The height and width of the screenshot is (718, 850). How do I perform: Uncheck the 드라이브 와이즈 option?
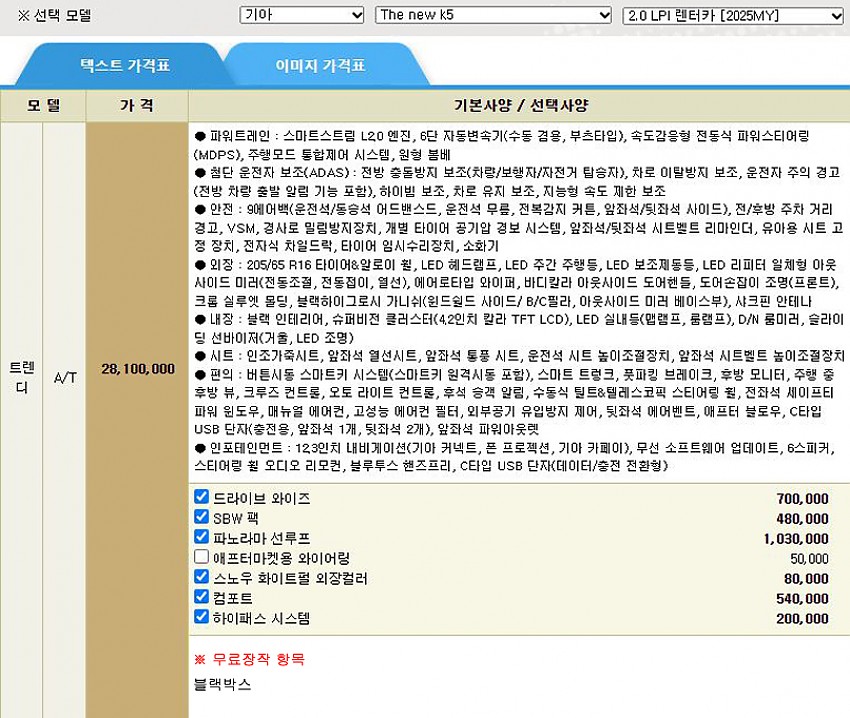[201, 497]
